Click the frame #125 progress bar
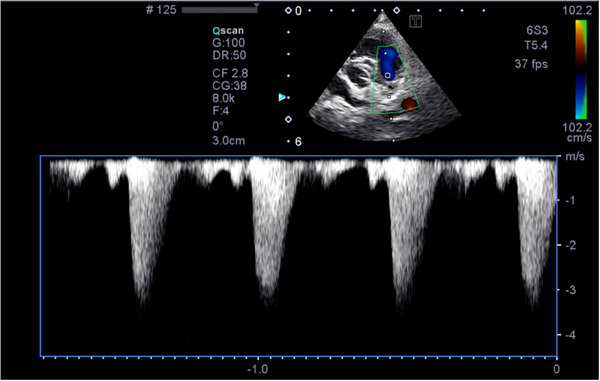The width and height of the screenshot is (600, 381). point(219,10)
